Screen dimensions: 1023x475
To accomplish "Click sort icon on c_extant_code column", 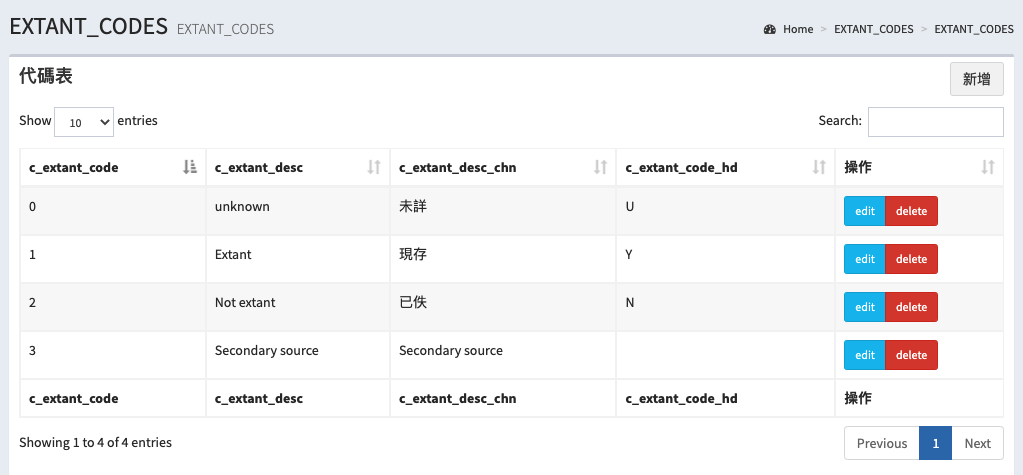I will pos(190,167).
